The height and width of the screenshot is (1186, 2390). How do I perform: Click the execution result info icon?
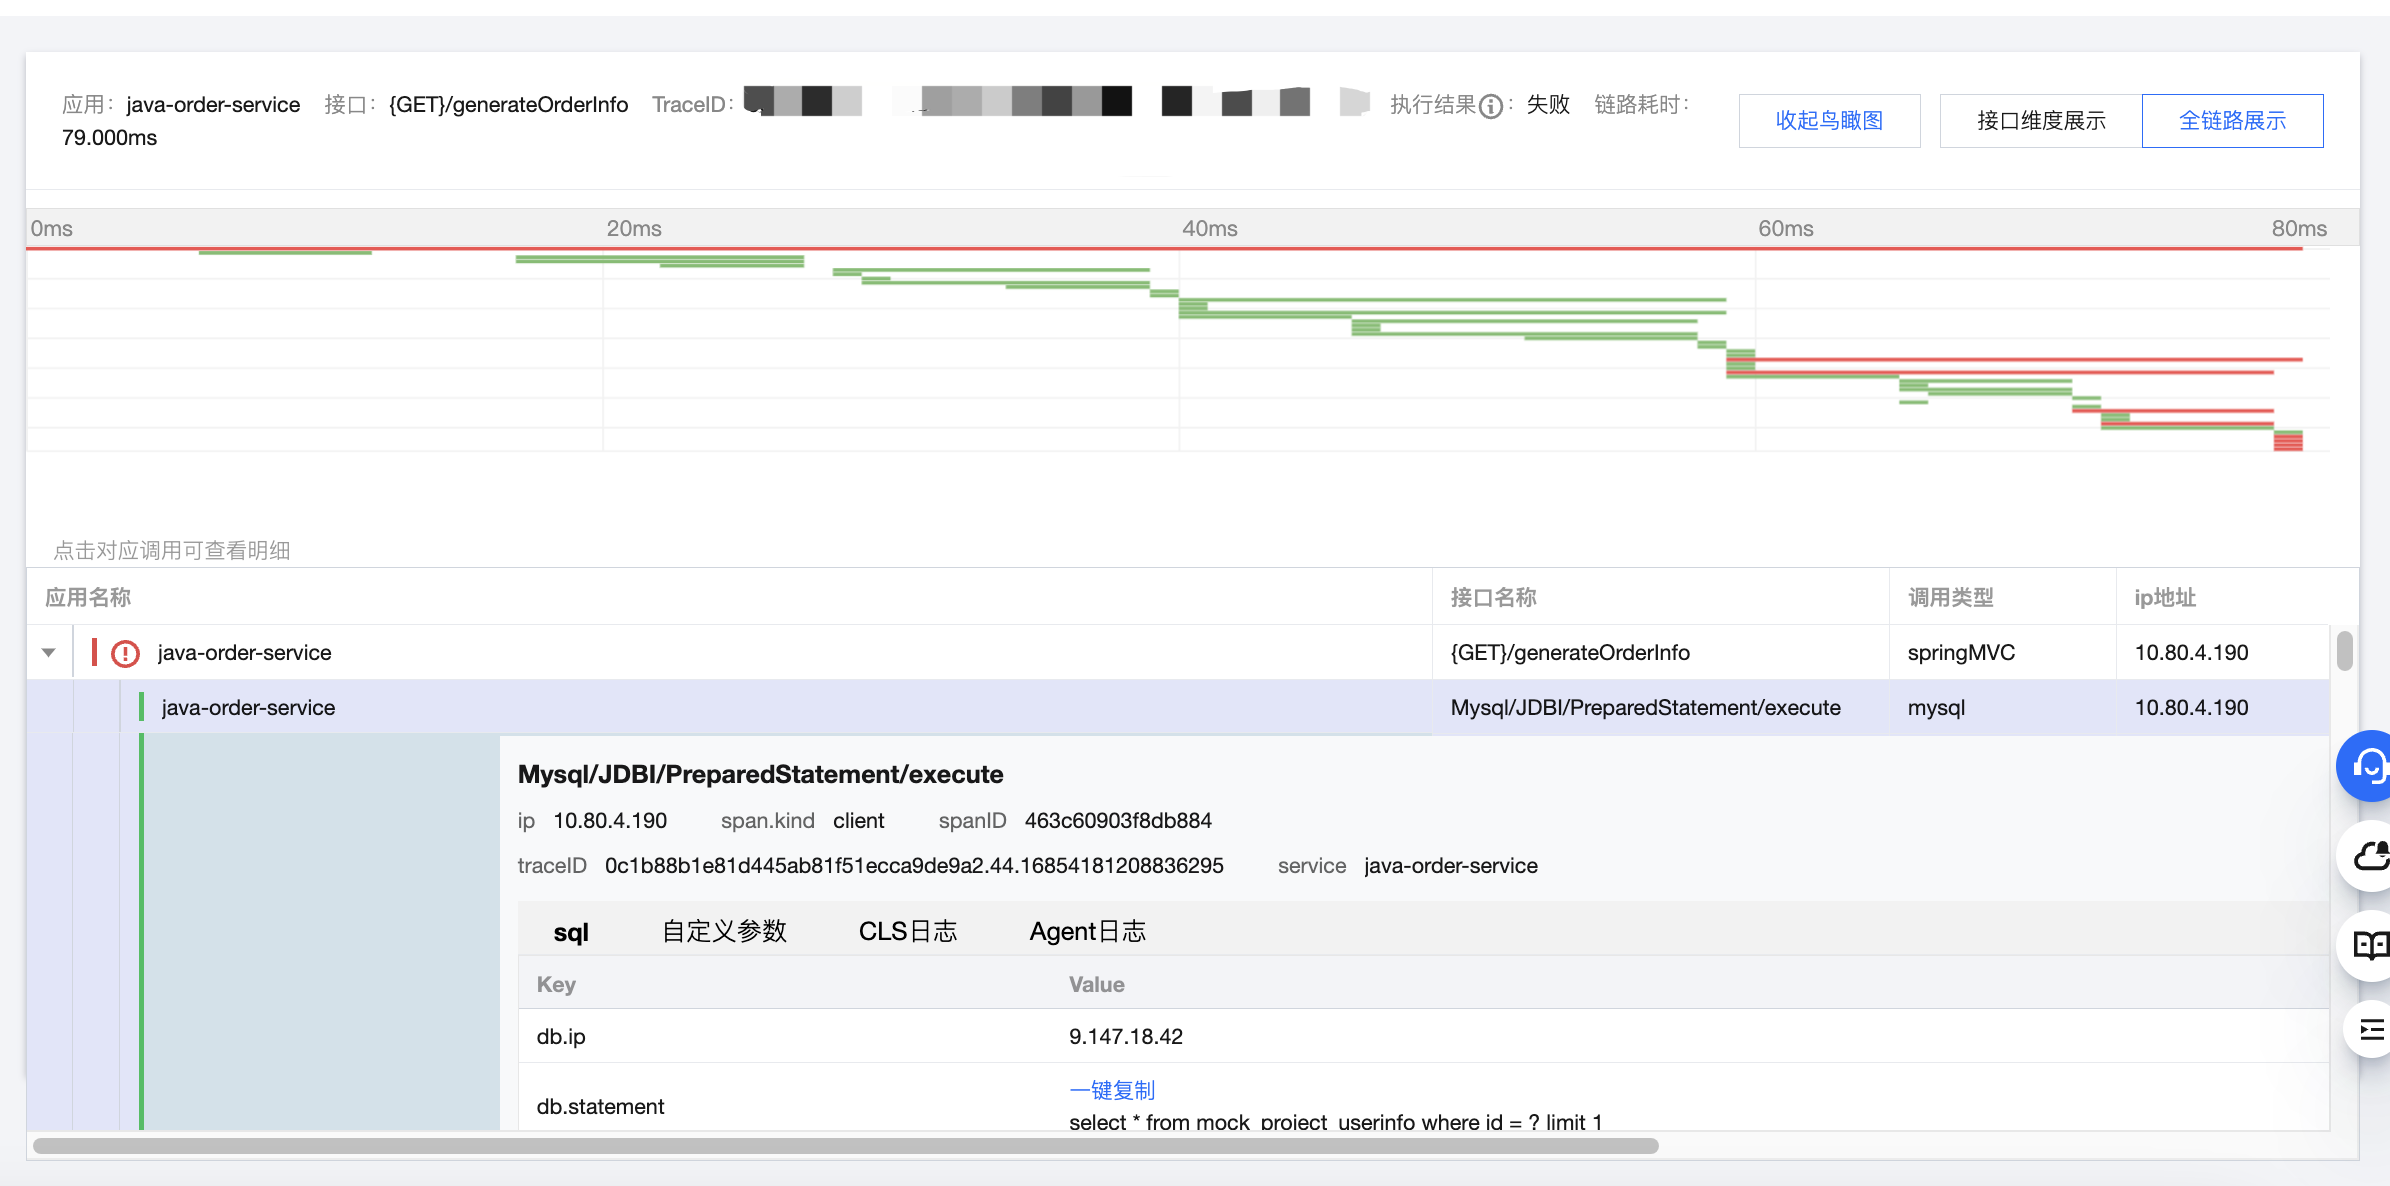click(1490, 106)
